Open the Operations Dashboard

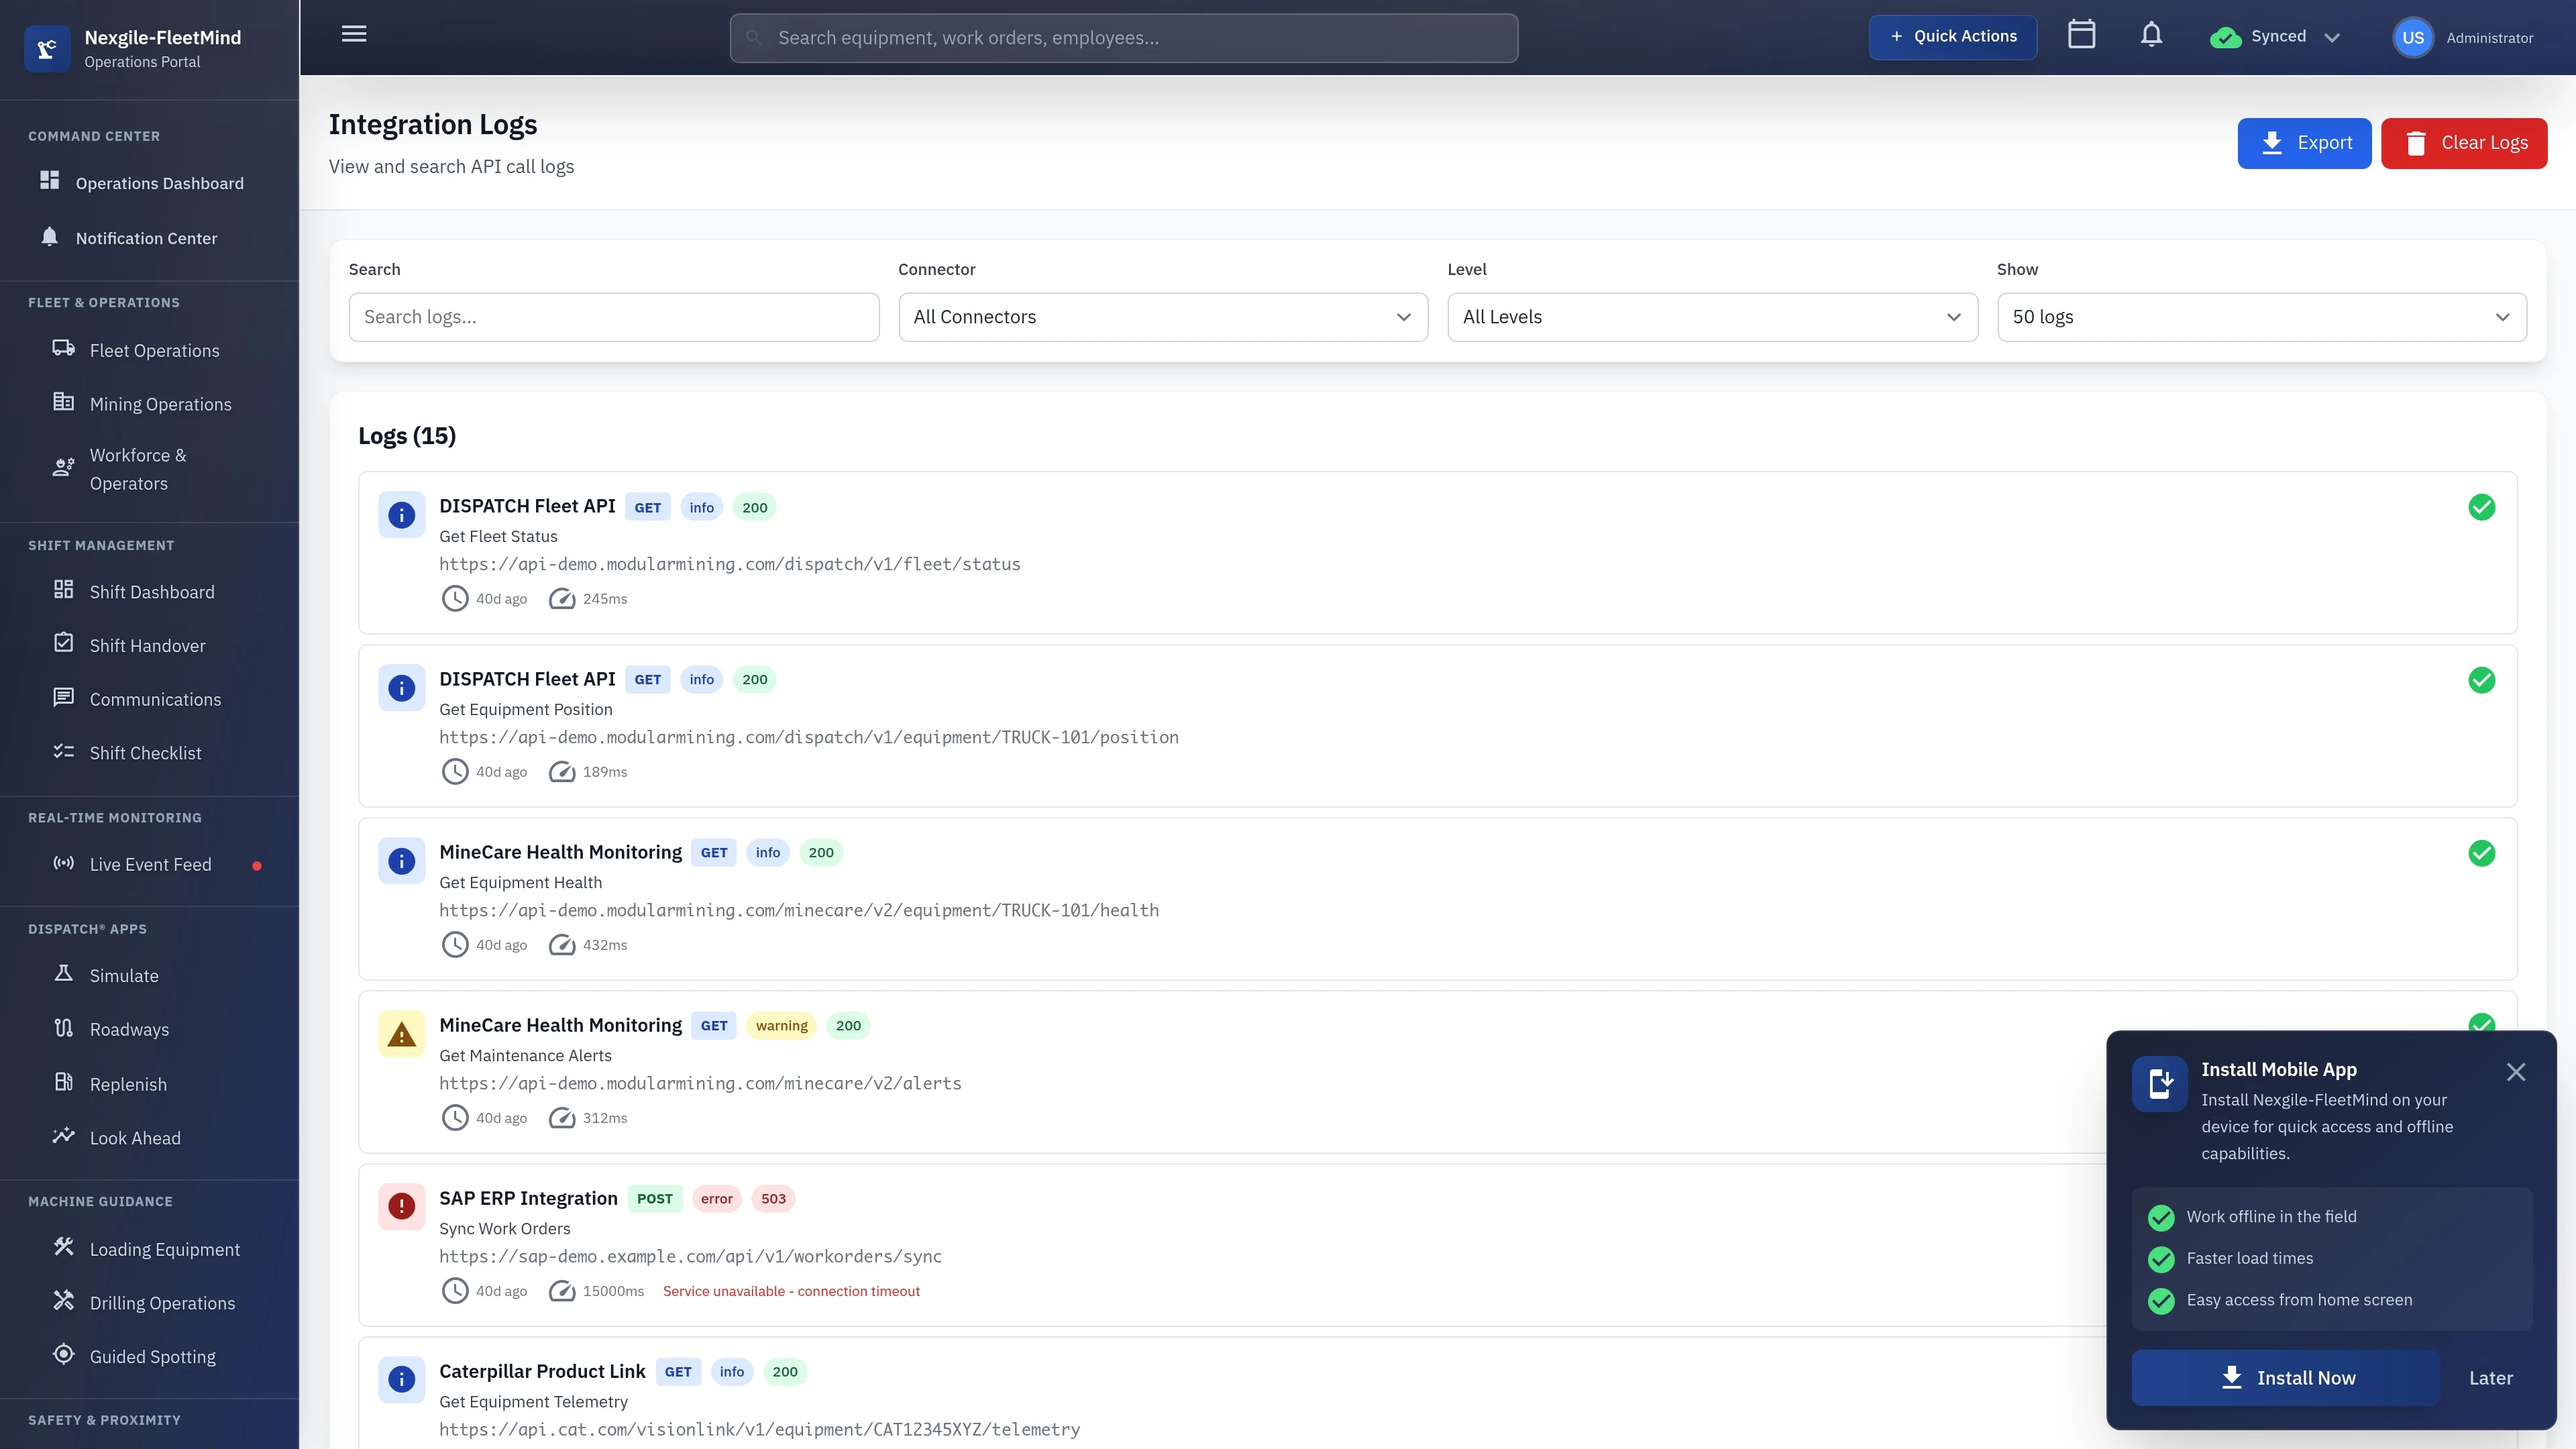coord(160,183)
